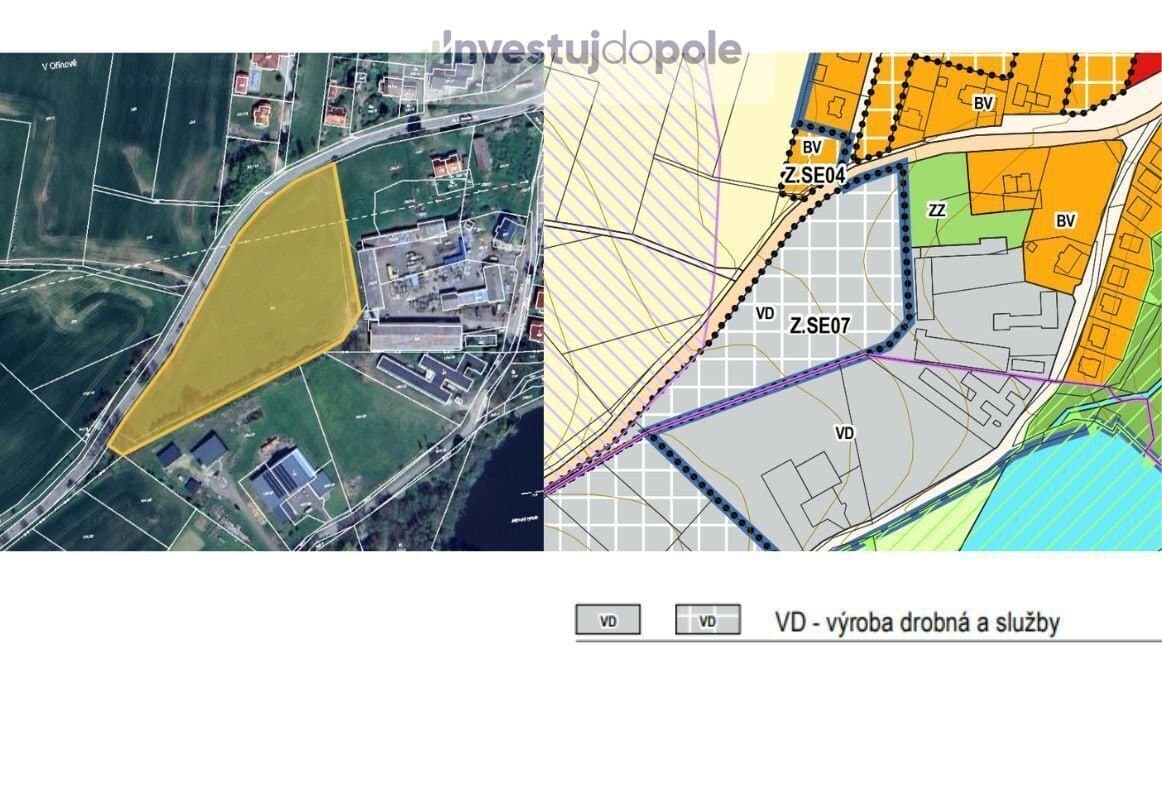Click the solid gray VD legend swatch

(607, 621)
